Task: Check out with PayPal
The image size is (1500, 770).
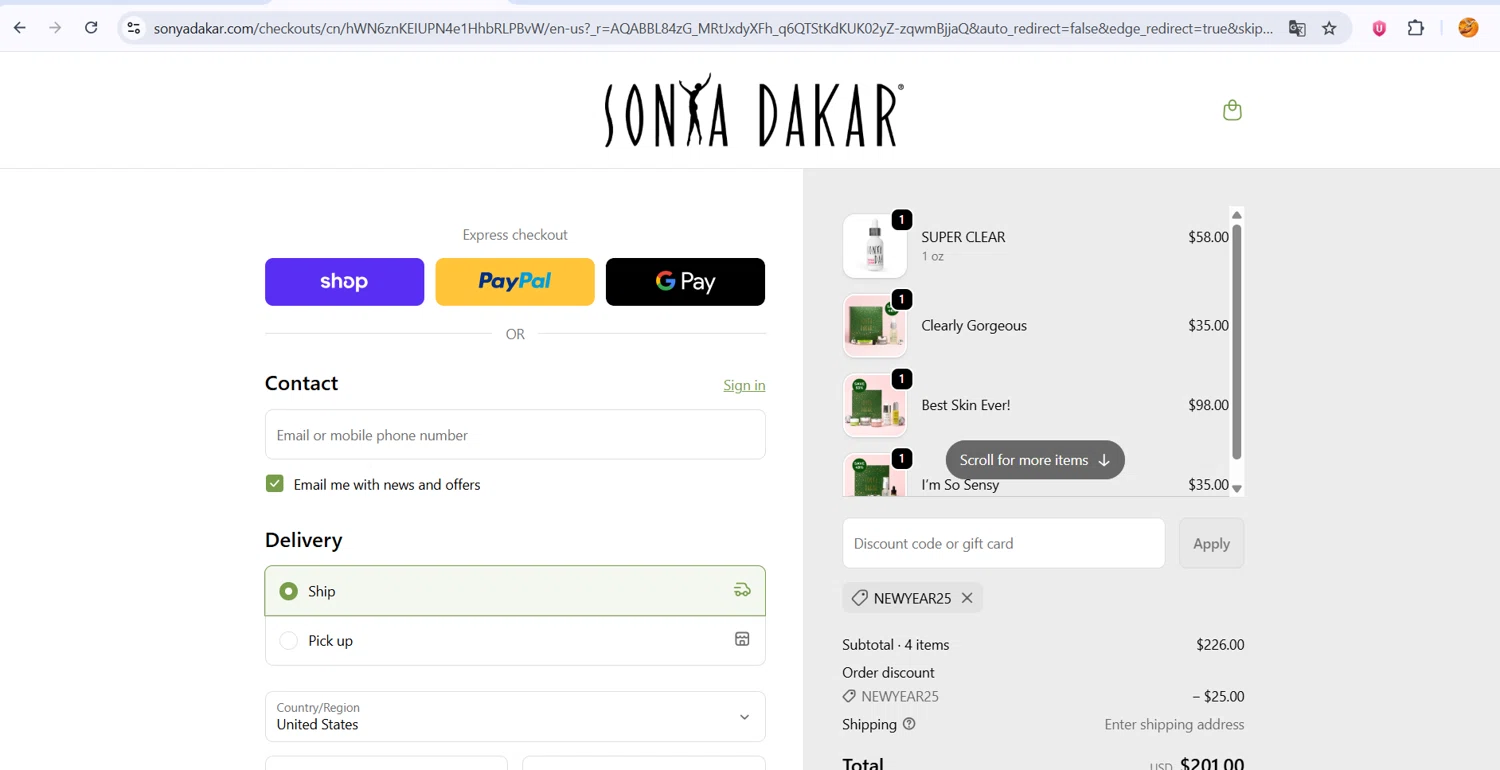Action: coord(515,282)
